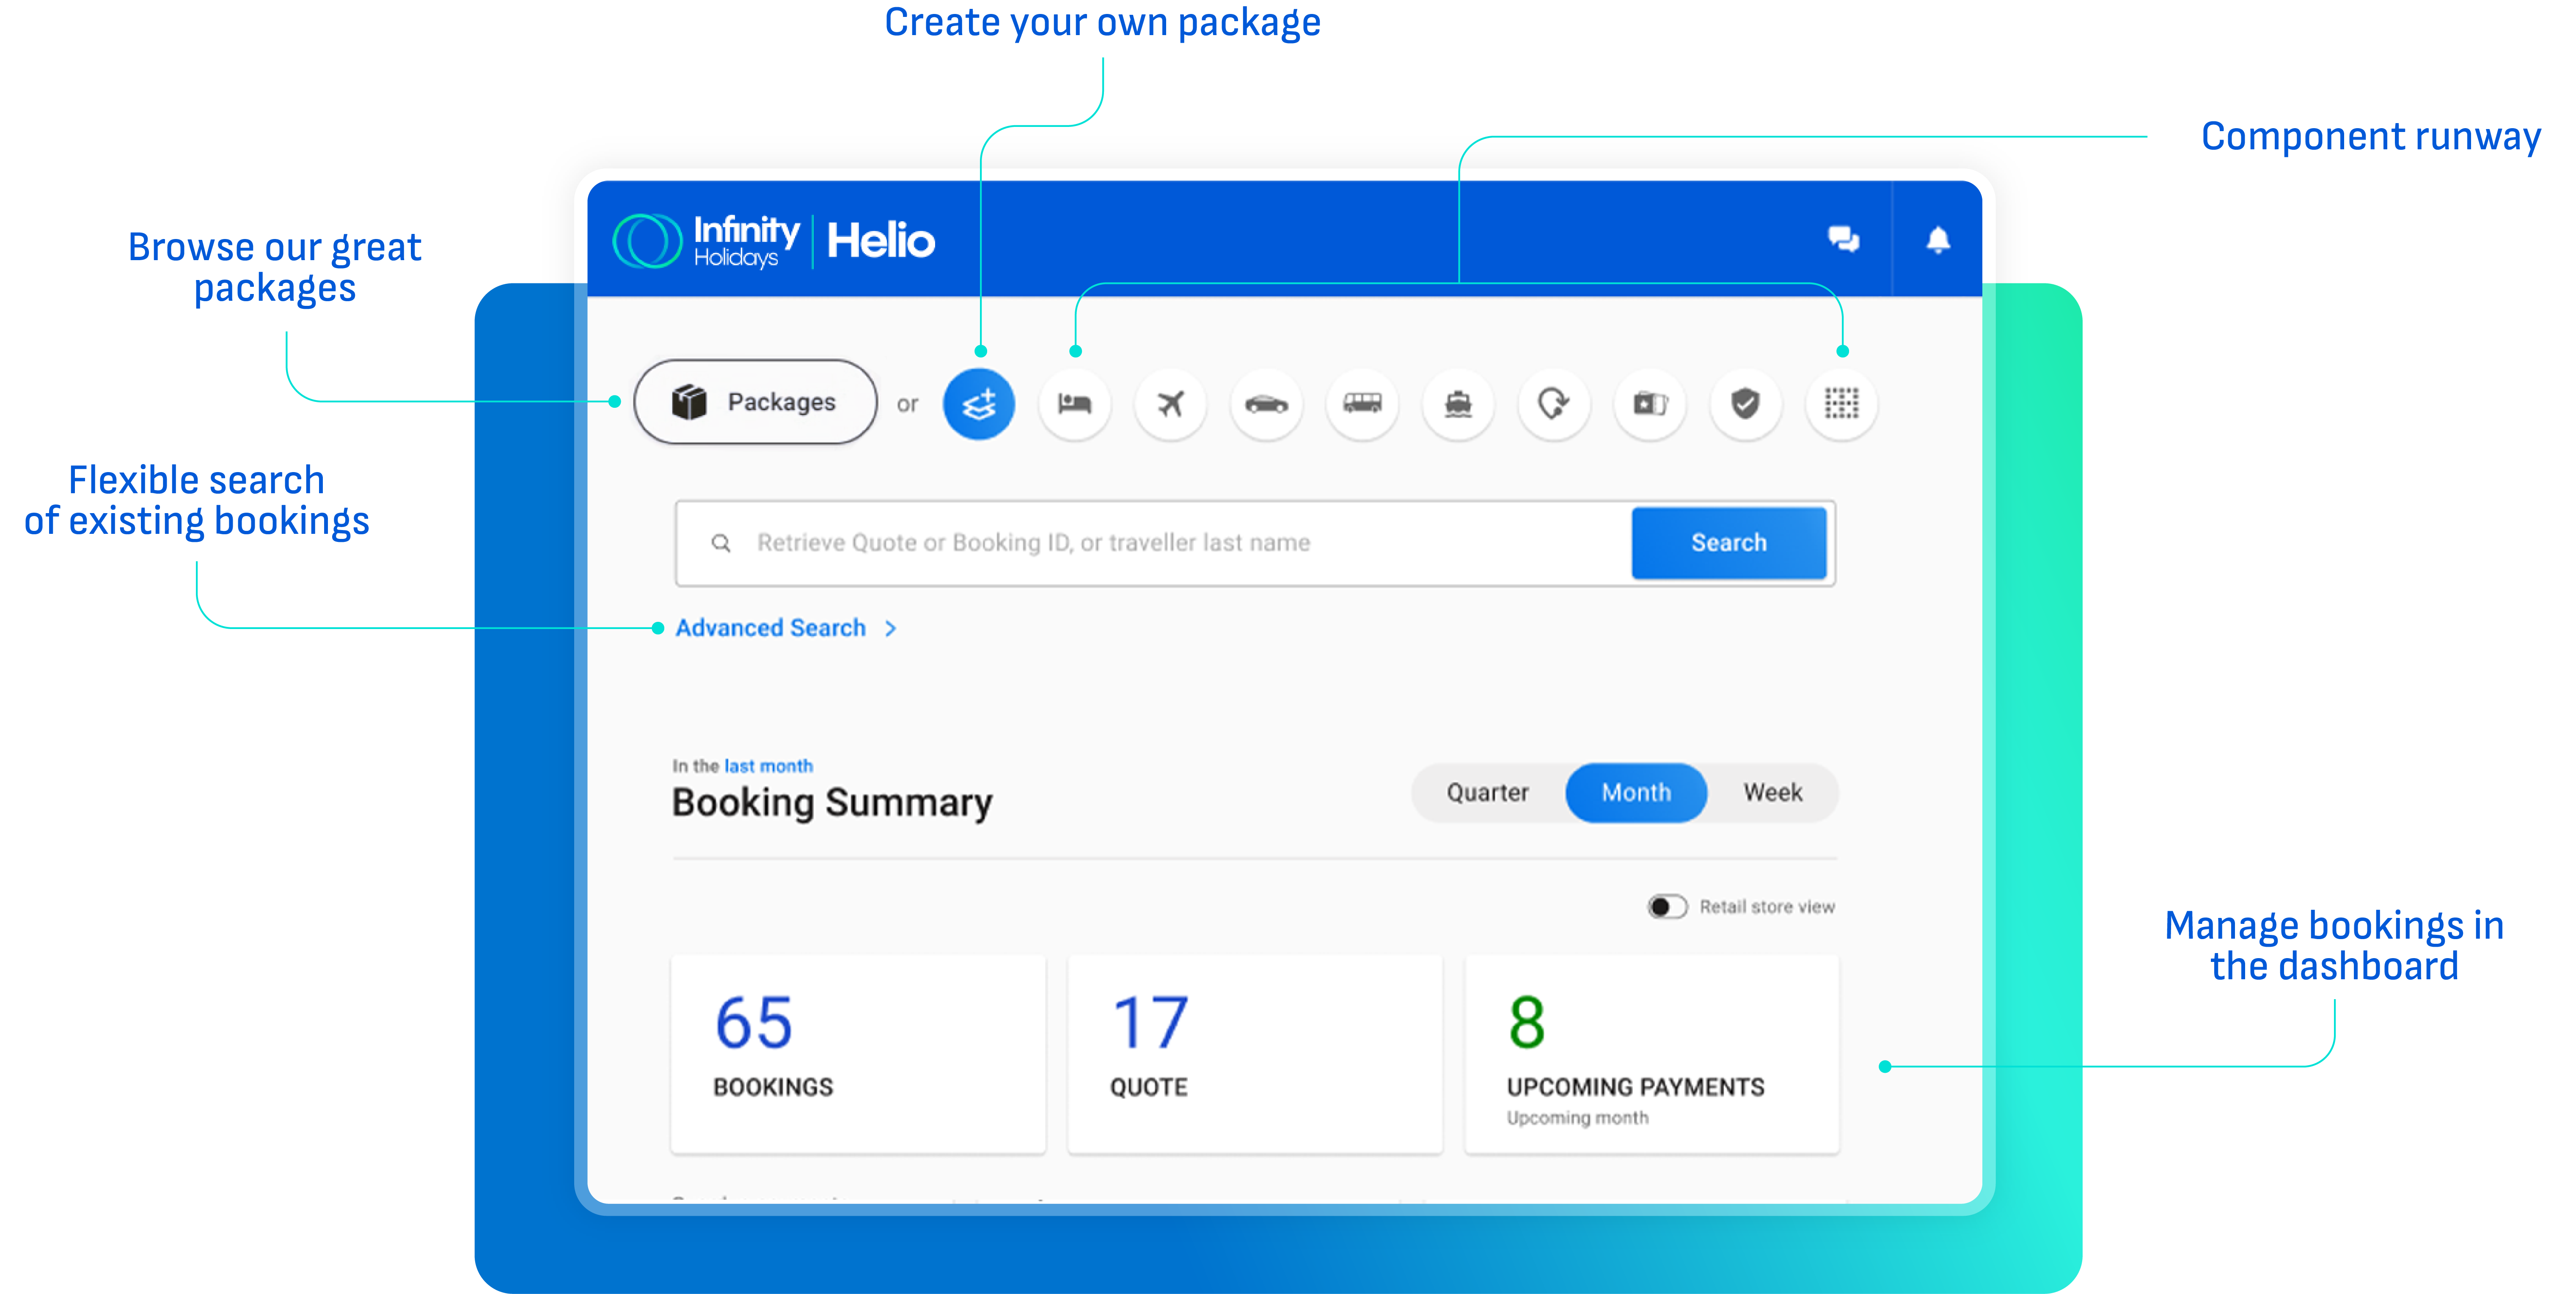This screenshot has width=2576, height=1294.
Task: Select the travel insurance shield icon
Action: pos(1745,403)
